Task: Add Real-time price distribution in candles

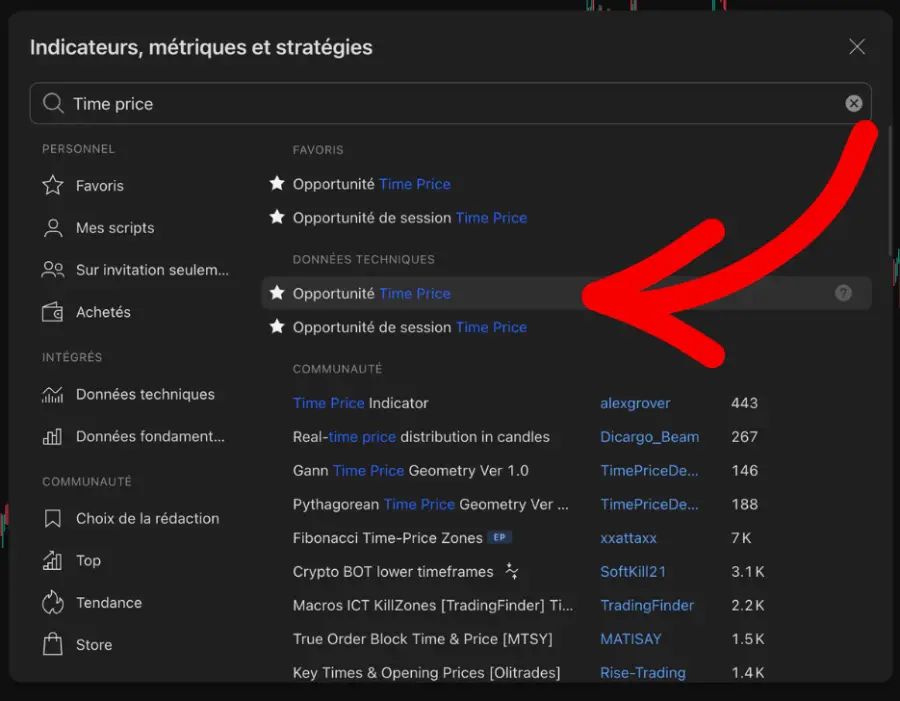Action: 421,437
